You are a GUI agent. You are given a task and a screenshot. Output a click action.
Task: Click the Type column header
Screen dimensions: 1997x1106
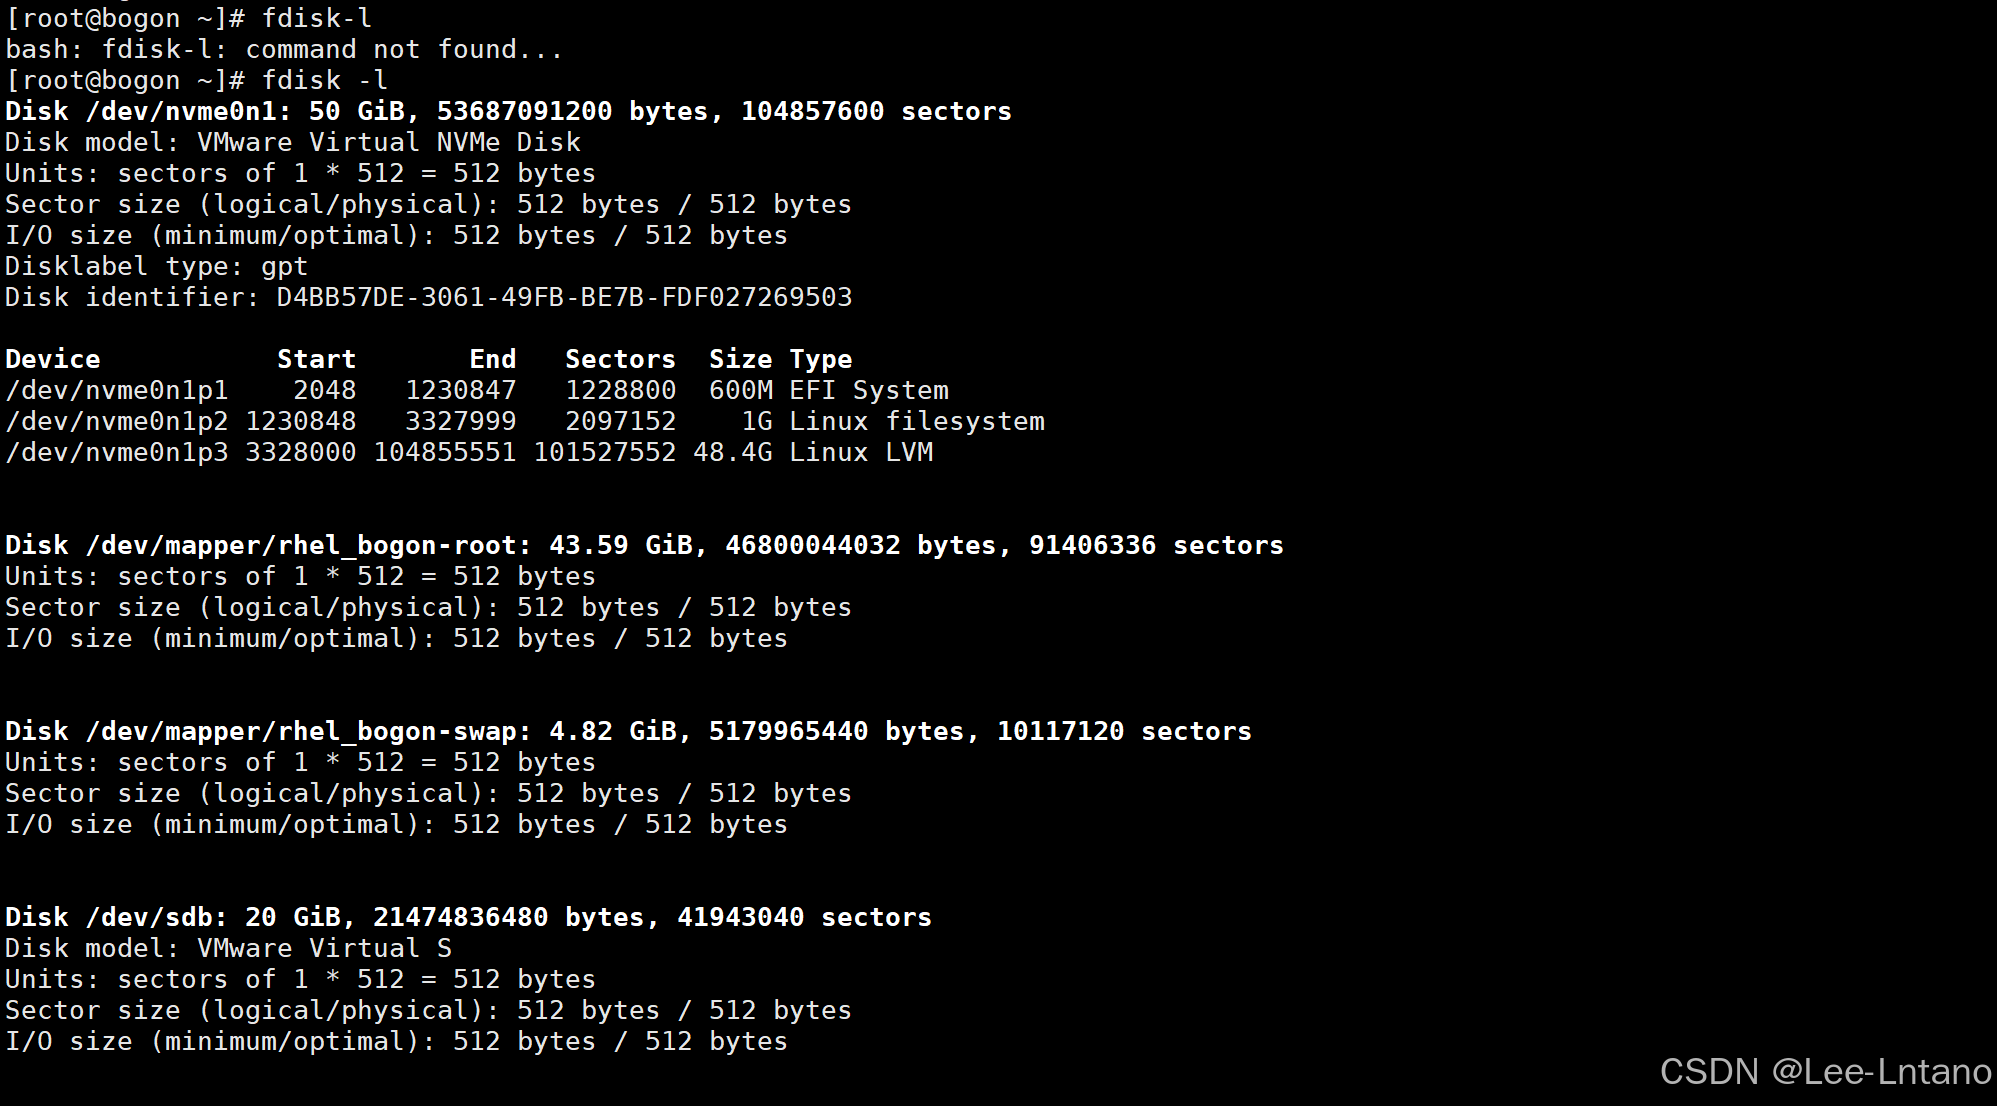(821, 360)
